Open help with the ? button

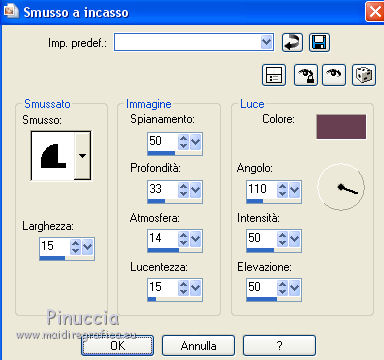click(x=279, y=345)
